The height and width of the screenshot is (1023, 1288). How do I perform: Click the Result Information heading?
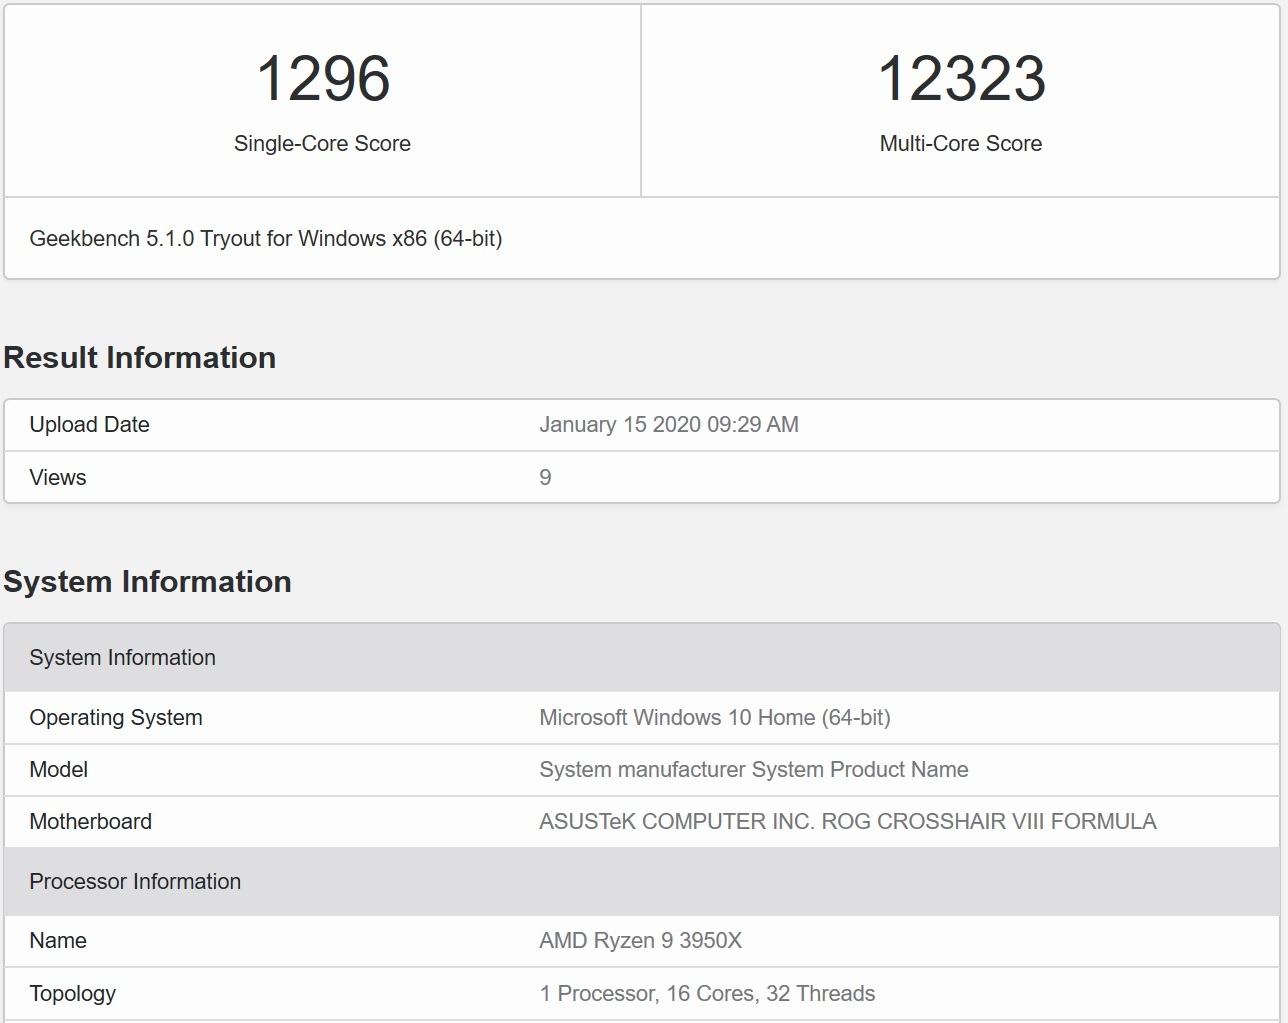(140, 357)
